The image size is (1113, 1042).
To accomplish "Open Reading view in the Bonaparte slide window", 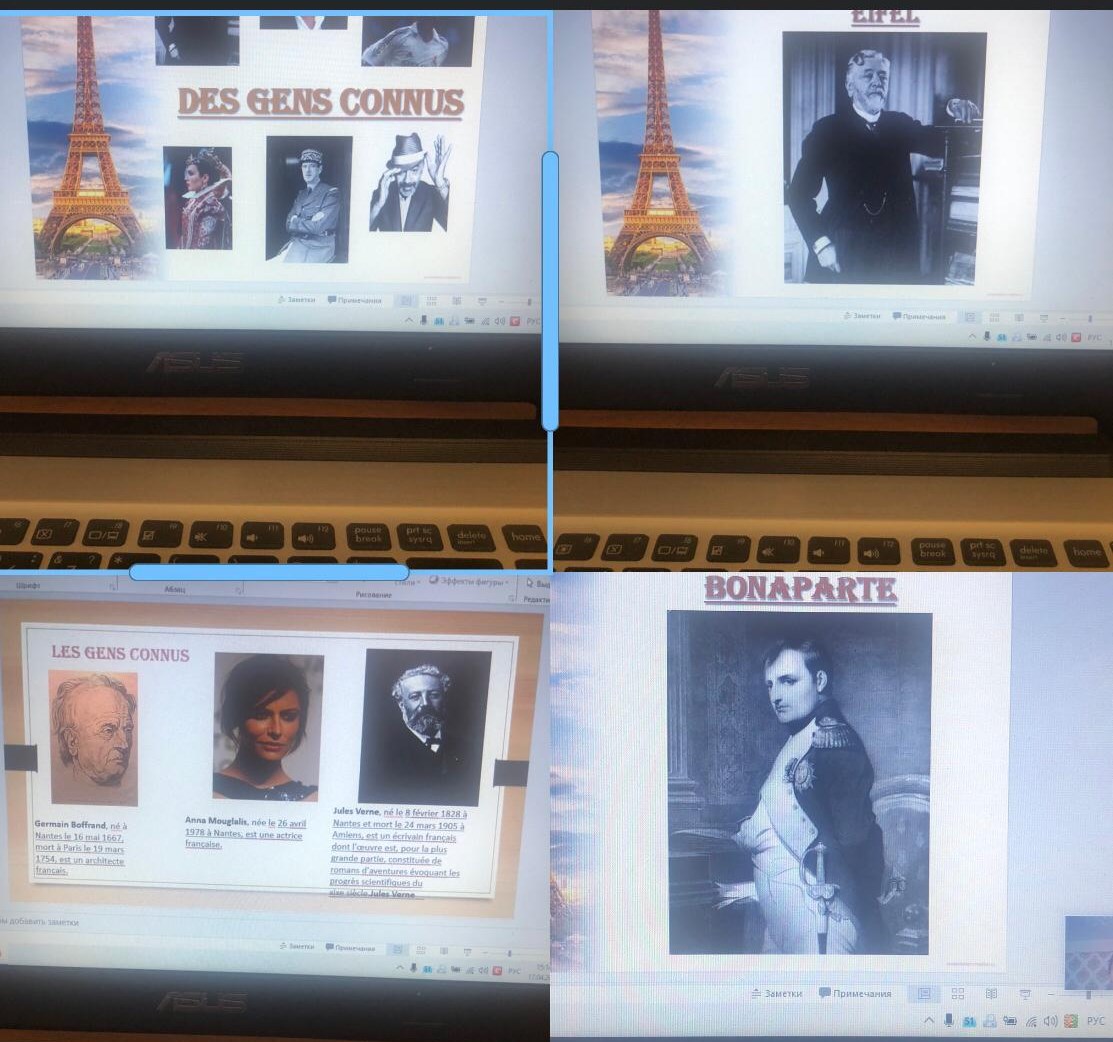I will (992, 994).
